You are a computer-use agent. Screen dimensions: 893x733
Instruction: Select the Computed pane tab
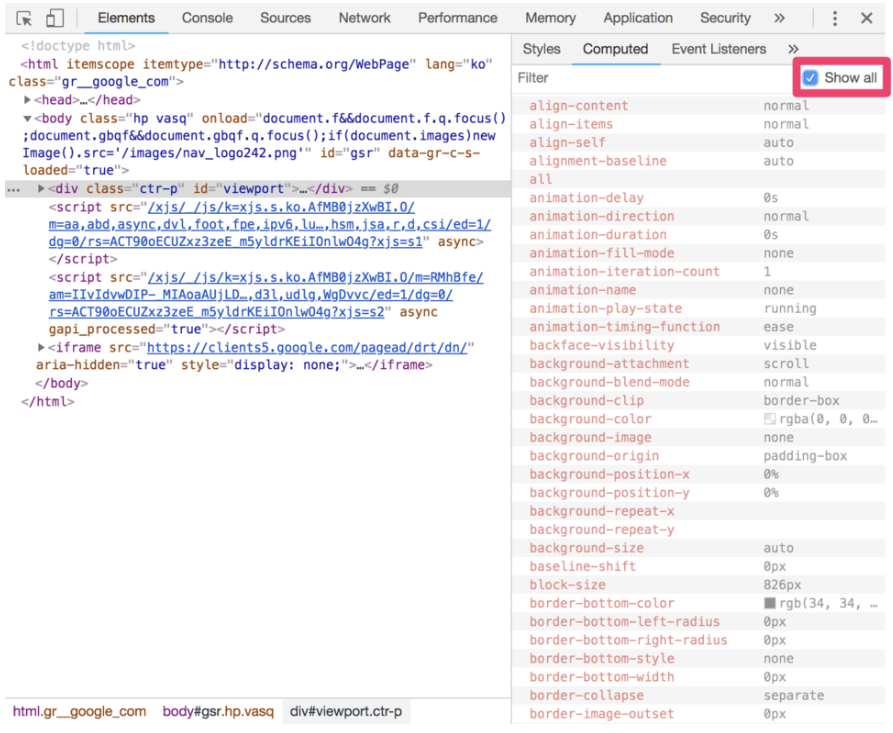tap(615, 49)
